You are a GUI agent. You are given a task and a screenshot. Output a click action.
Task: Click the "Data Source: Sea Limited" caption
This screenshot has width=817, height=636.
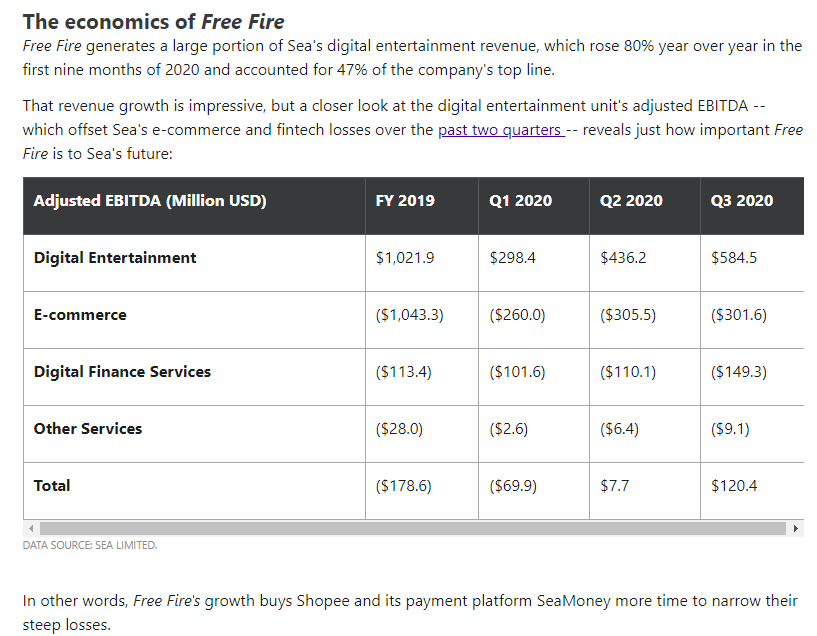[90, 545]
